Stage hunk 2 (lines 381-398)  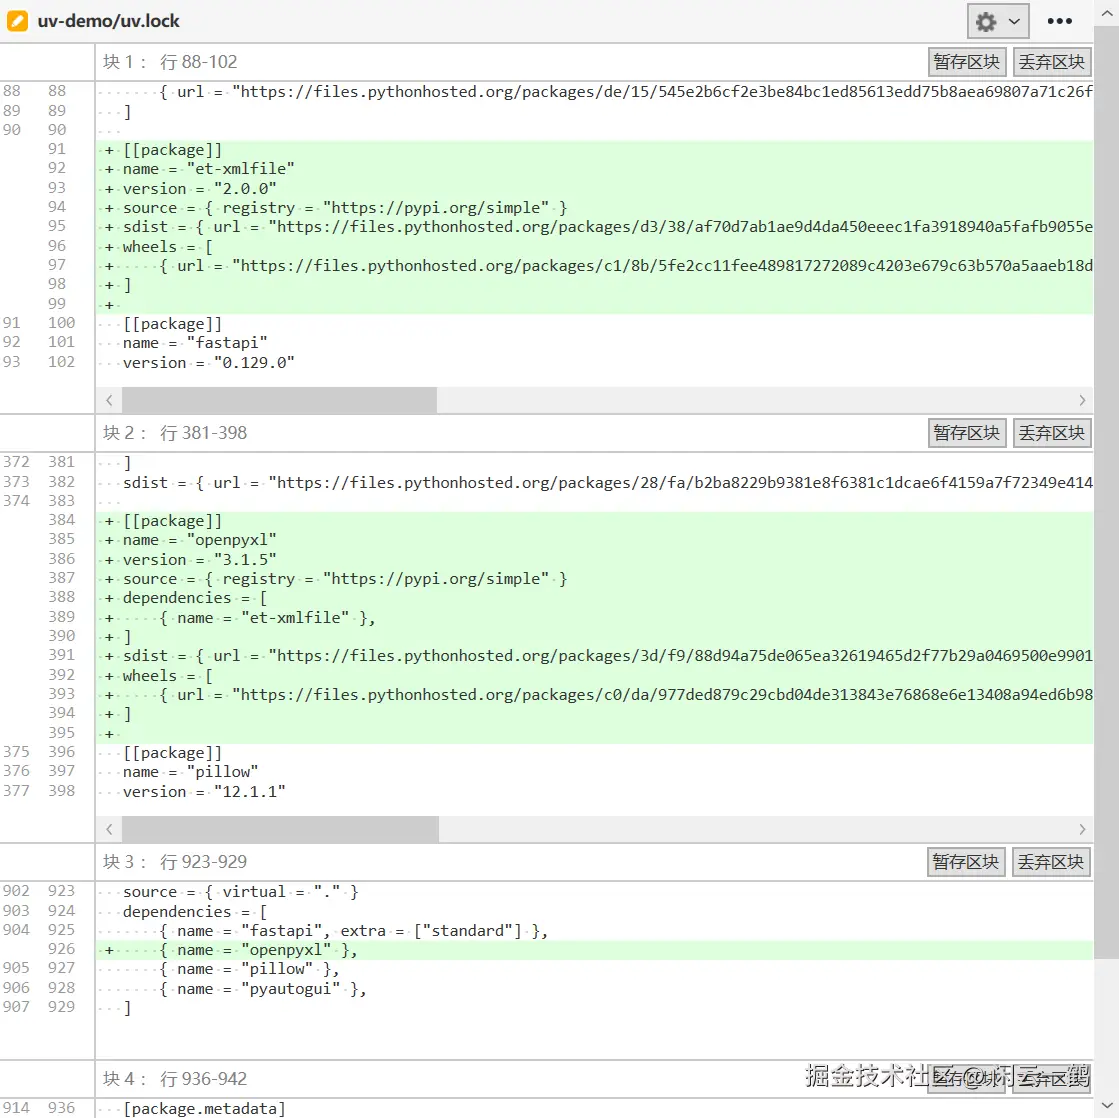click(x=966, y=433)
